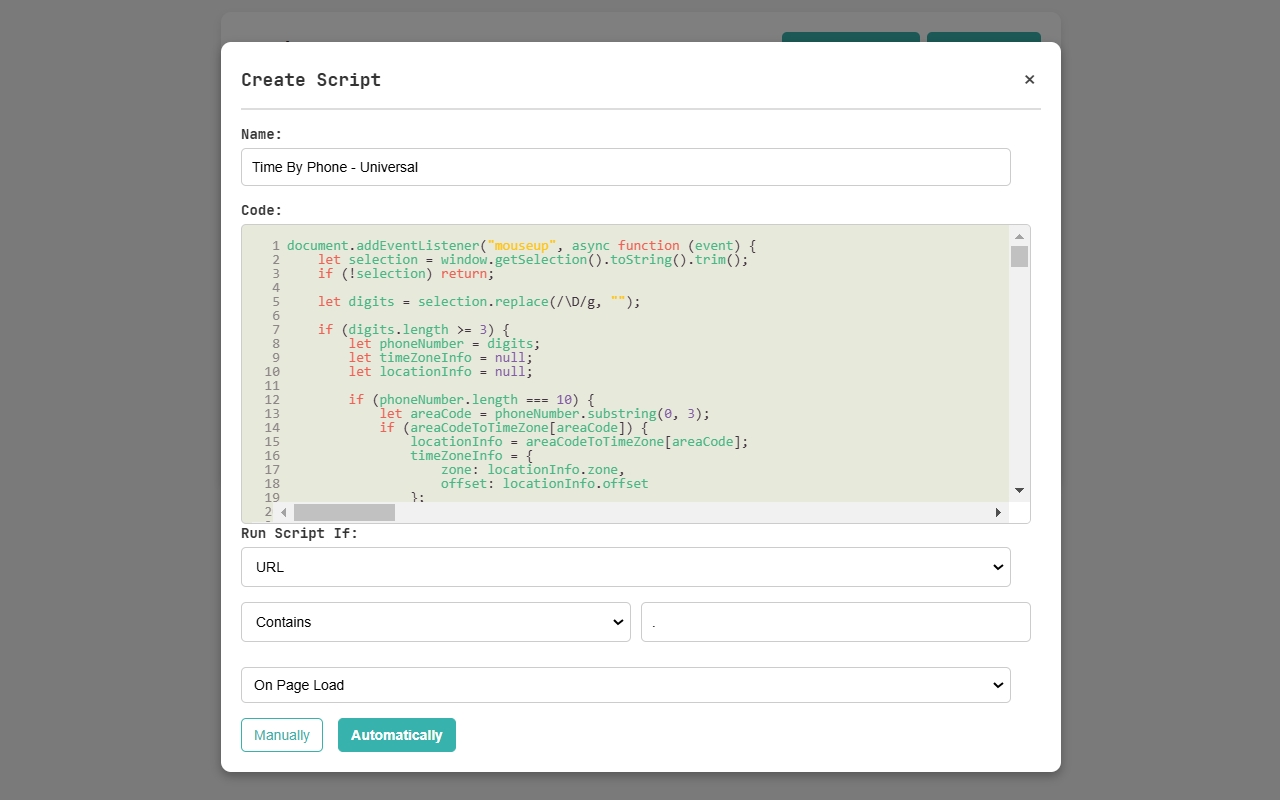Click the code editor scroll-up arrow
This screenshot has height=800, width=1280.
coord(1019,237)
